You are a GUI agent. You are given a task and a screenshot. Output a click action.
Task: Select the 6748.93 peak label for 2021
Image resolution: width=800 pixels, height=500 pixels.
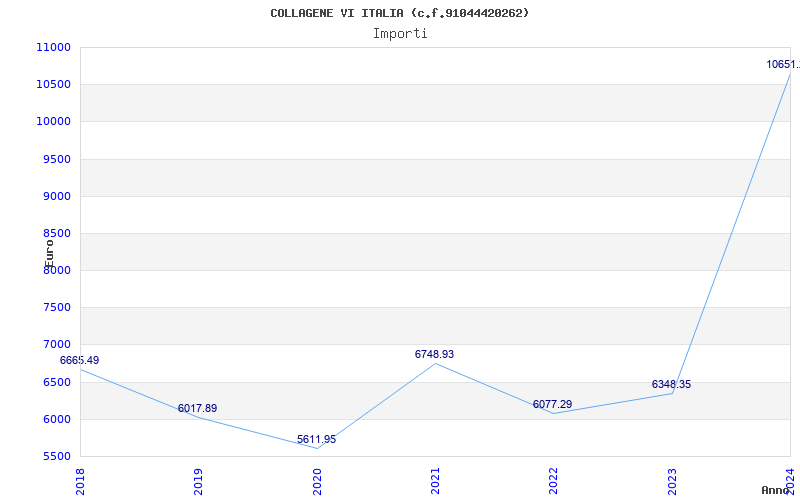(434, 354)
